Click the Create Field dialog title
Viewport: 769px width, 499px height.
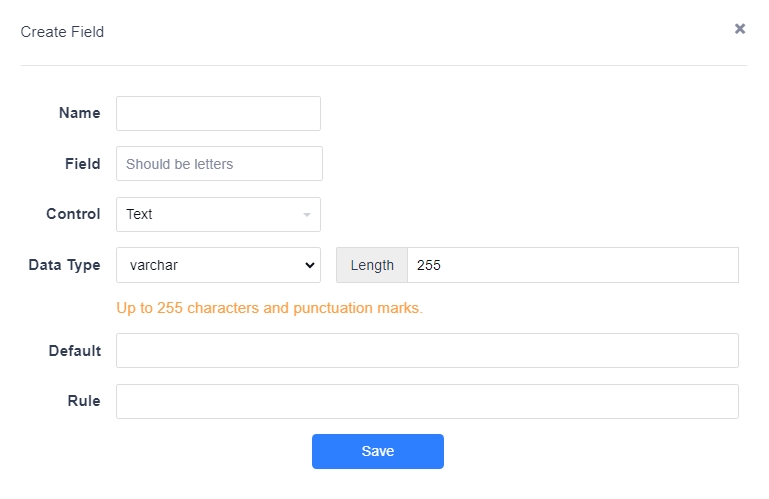(x=62, y=32)
